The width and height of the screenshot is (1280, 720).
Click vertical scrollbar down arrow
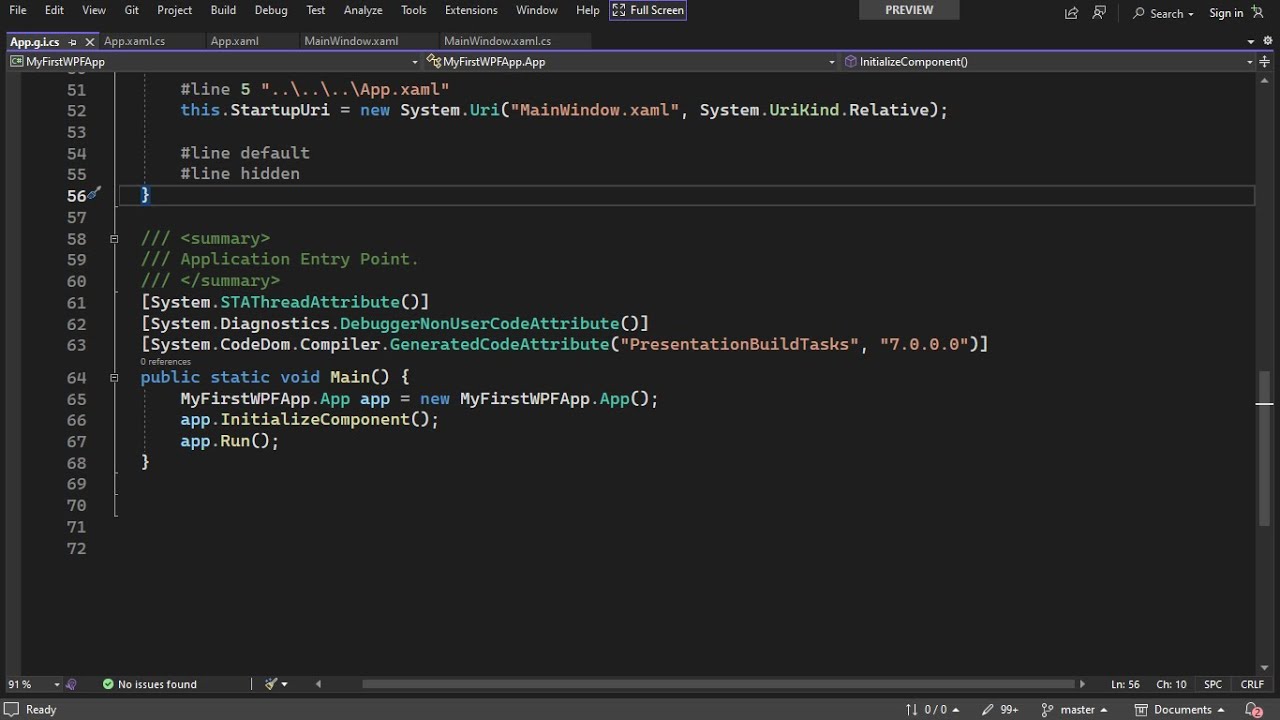[1264, 668]
